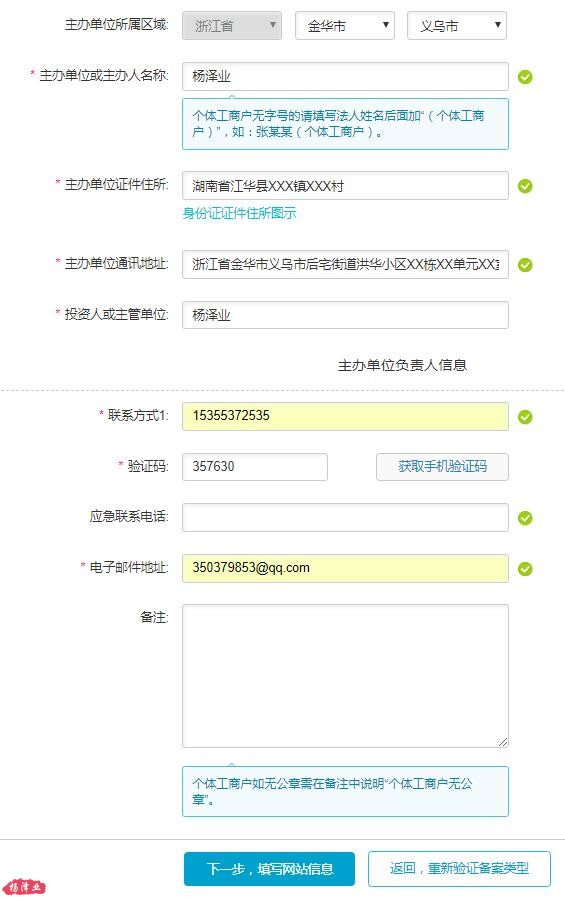Expand the 金华市 city dropdown
This screenshot has height=897, width=565.
[345, 26]
